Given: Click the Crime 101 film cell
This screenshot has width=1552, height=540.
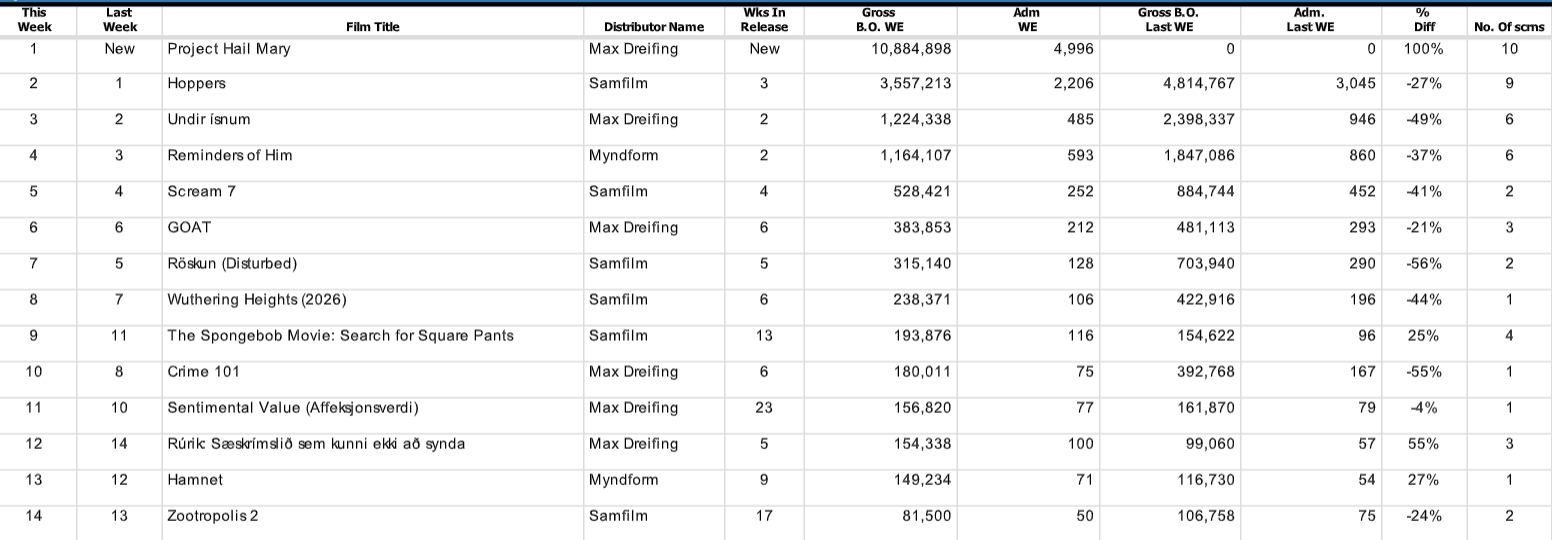Looking at the screenshot, I should (x=203, y=372).
